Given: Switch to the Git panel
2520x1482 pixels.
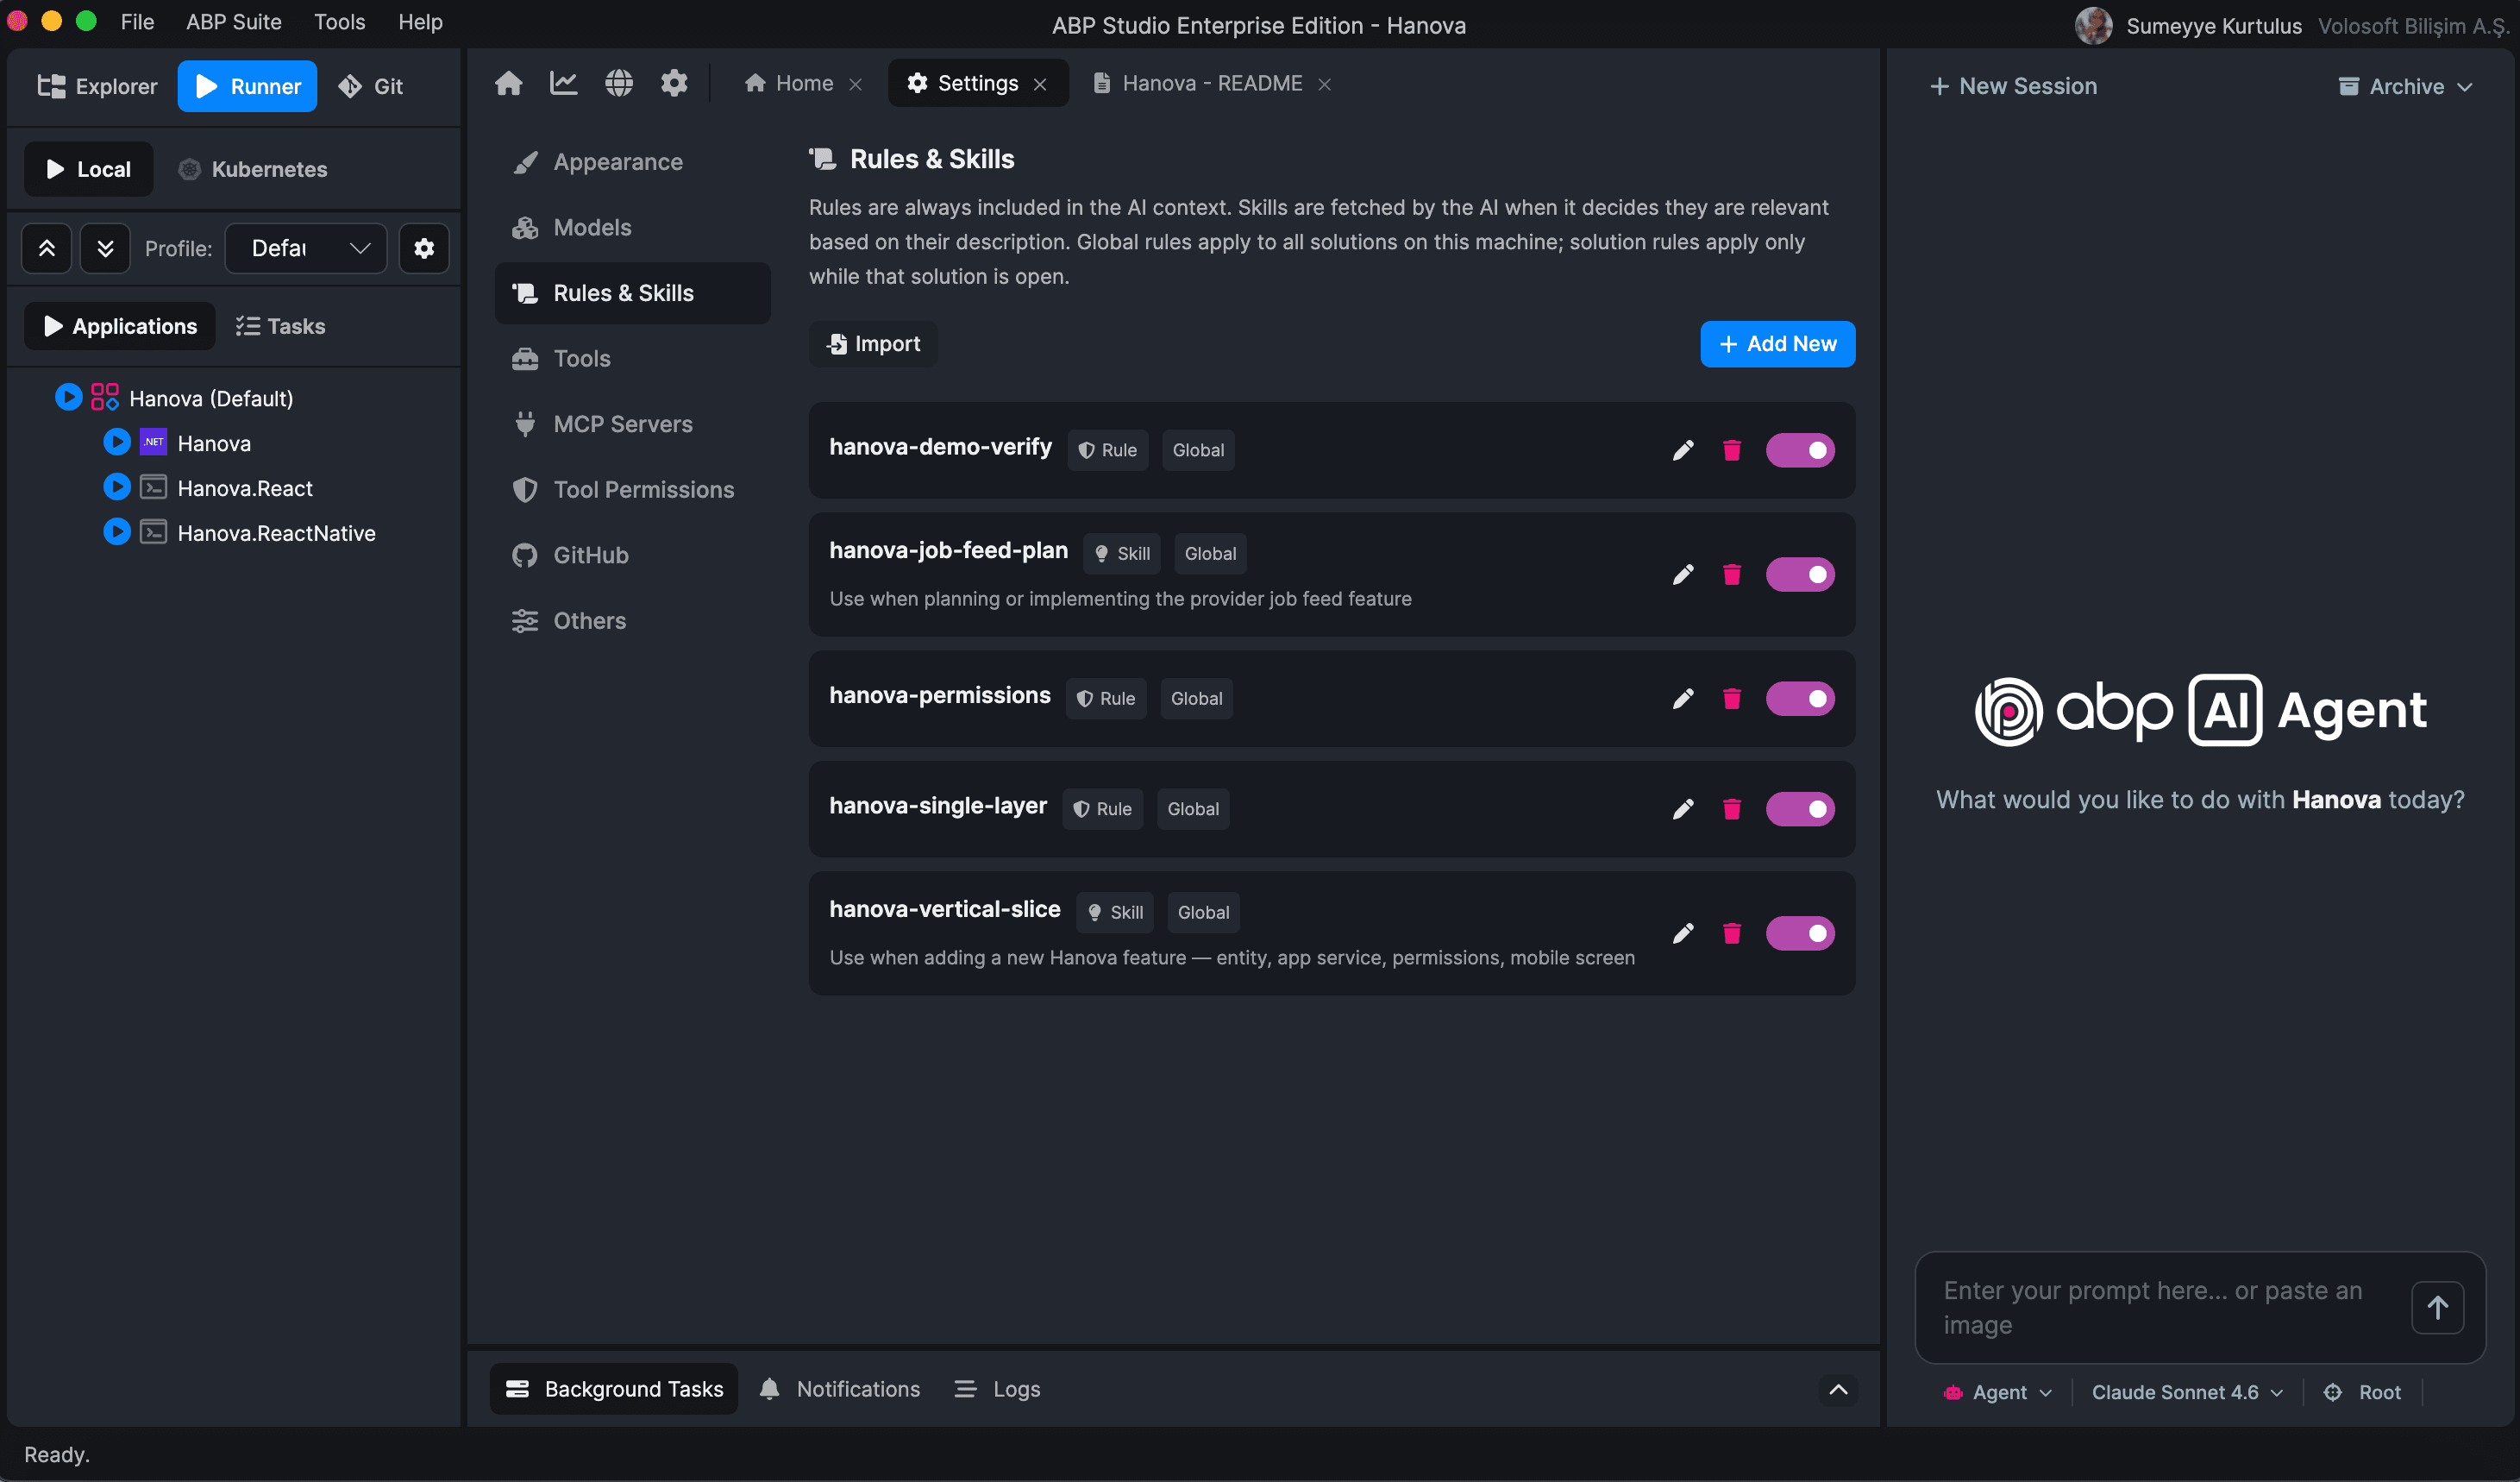Looking at the screenshot, I should [x=371, y=87].
